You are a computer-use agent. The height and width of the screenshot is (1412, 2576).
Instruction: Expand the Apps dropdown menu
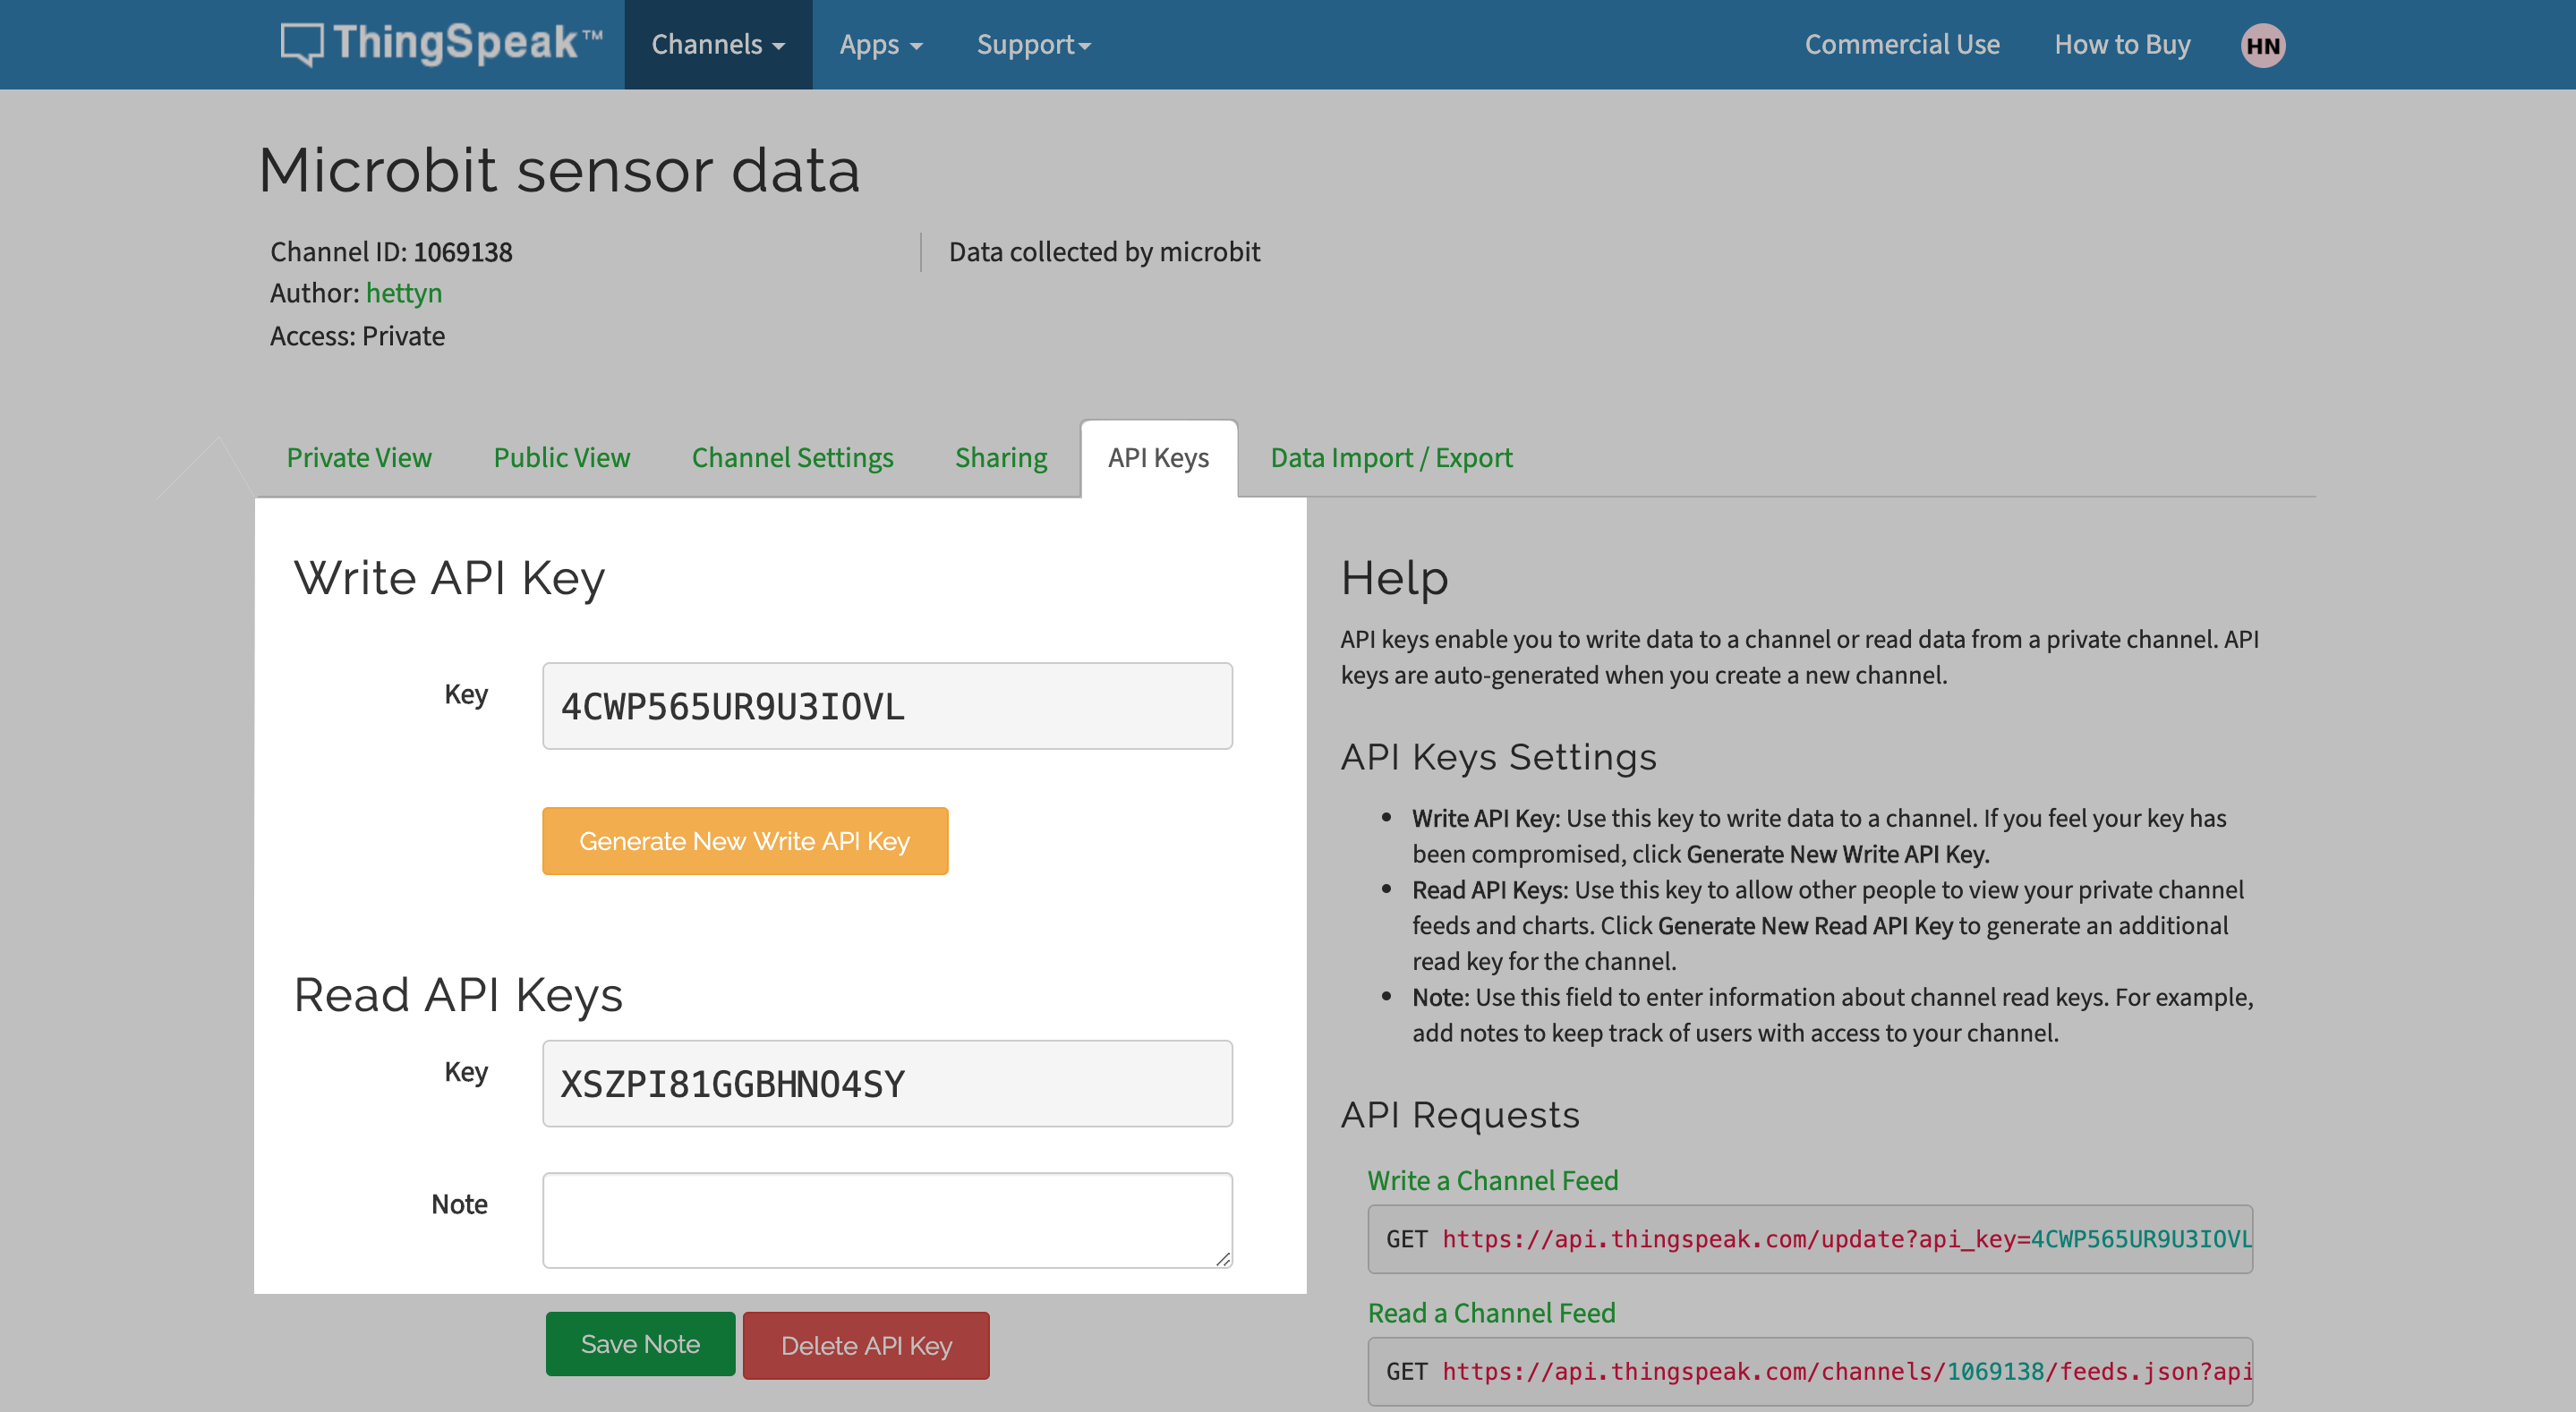[880, 45]
